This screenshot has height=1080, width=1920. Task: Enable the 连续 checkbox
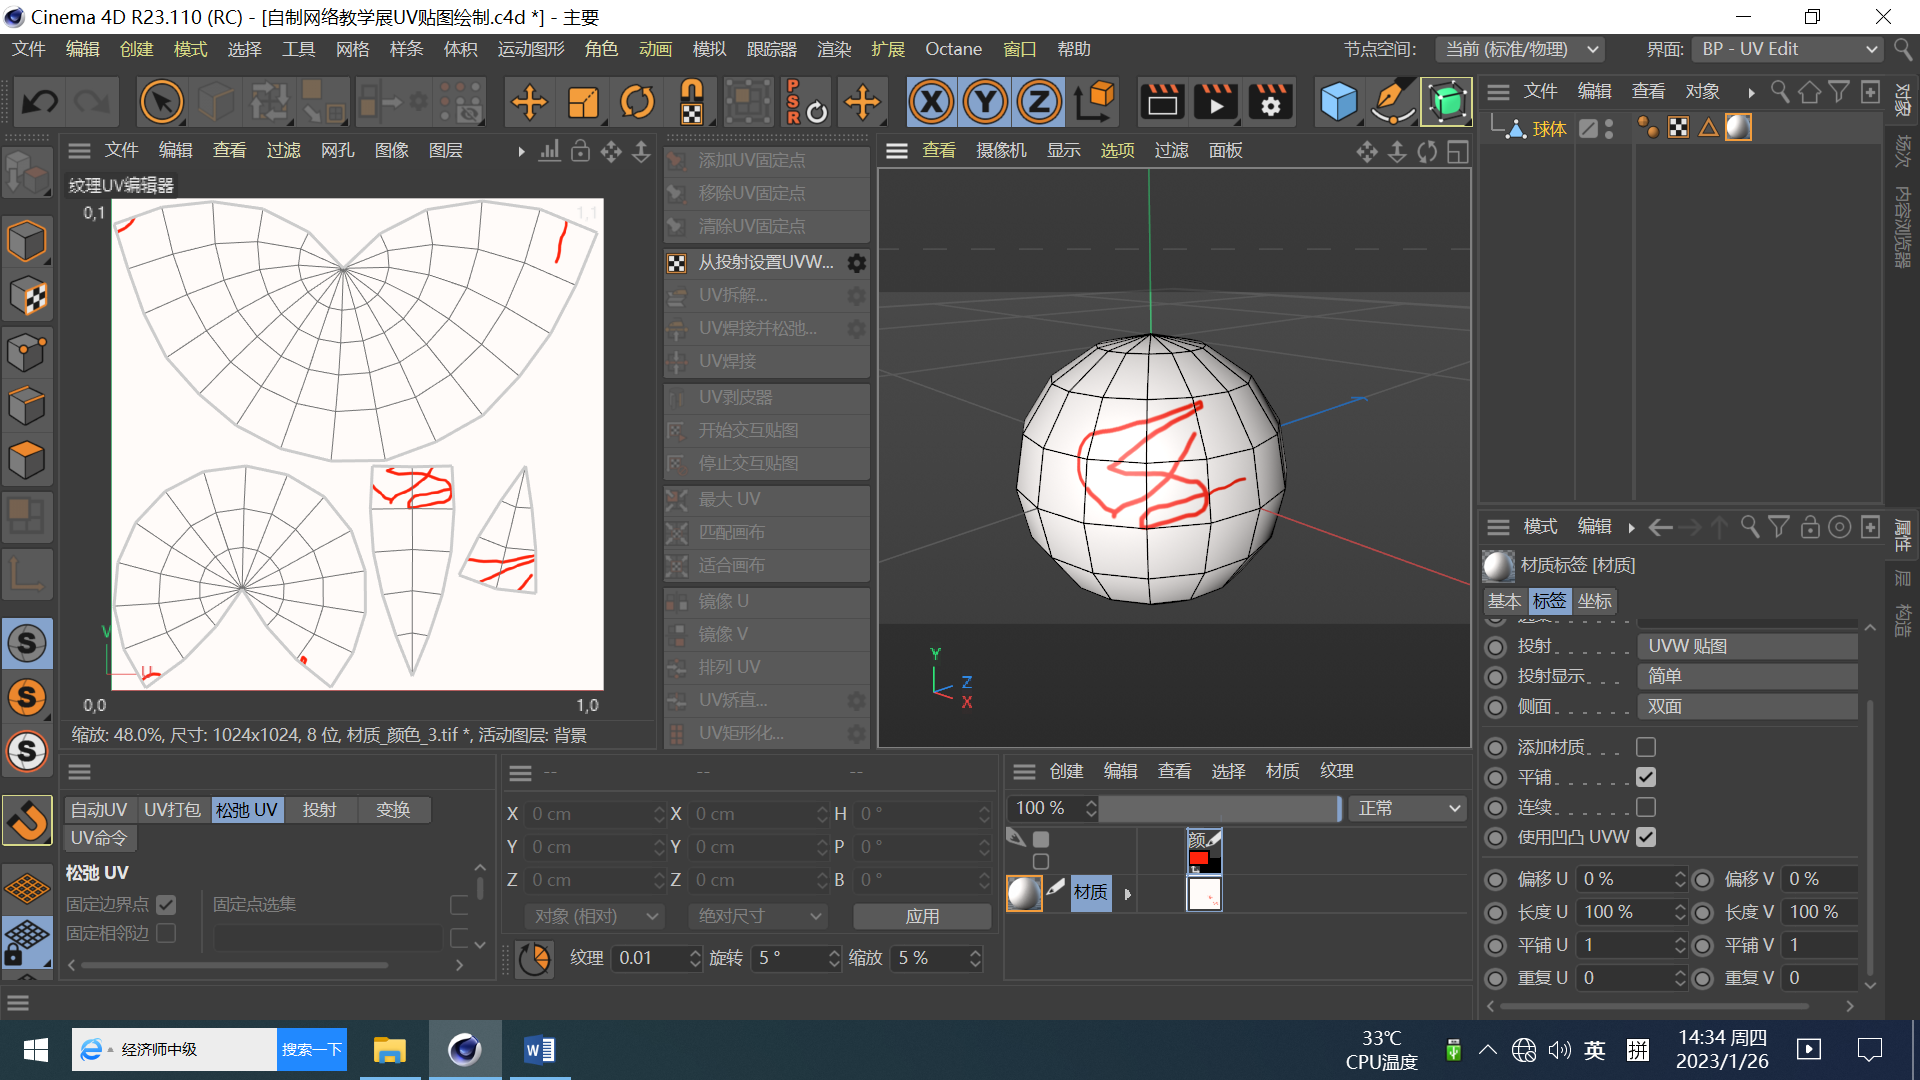[1646, 807]
